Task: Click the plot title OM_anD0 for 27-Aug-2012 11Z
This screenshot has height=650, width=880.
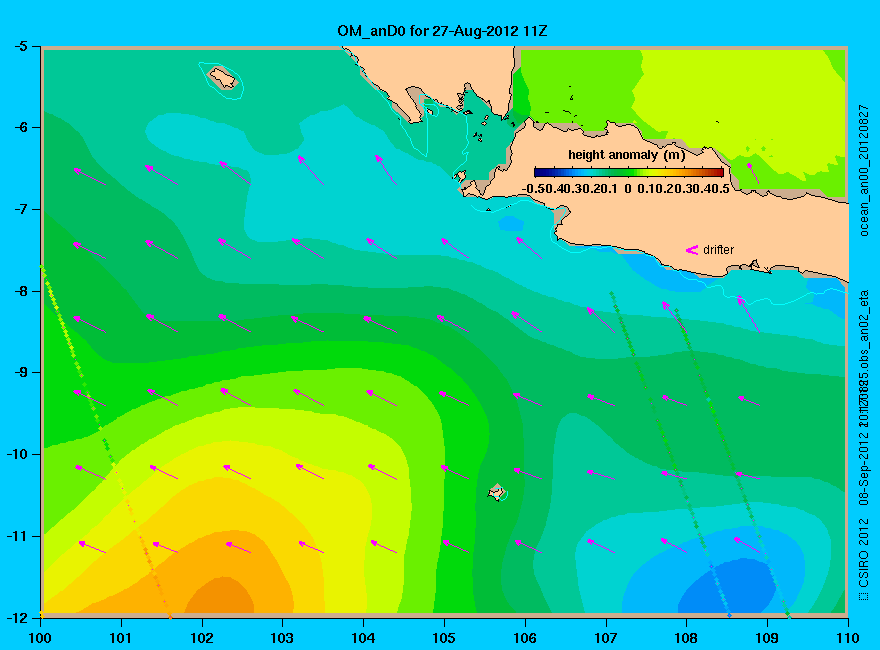Action: tap(442, 31)
